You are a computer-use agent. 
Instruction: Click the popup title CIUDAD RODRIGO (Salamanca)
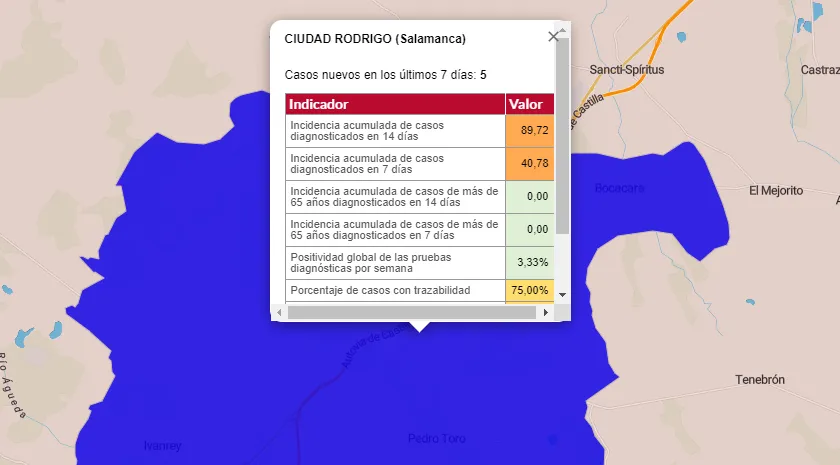pyautogui.click(x=374, y=39)
